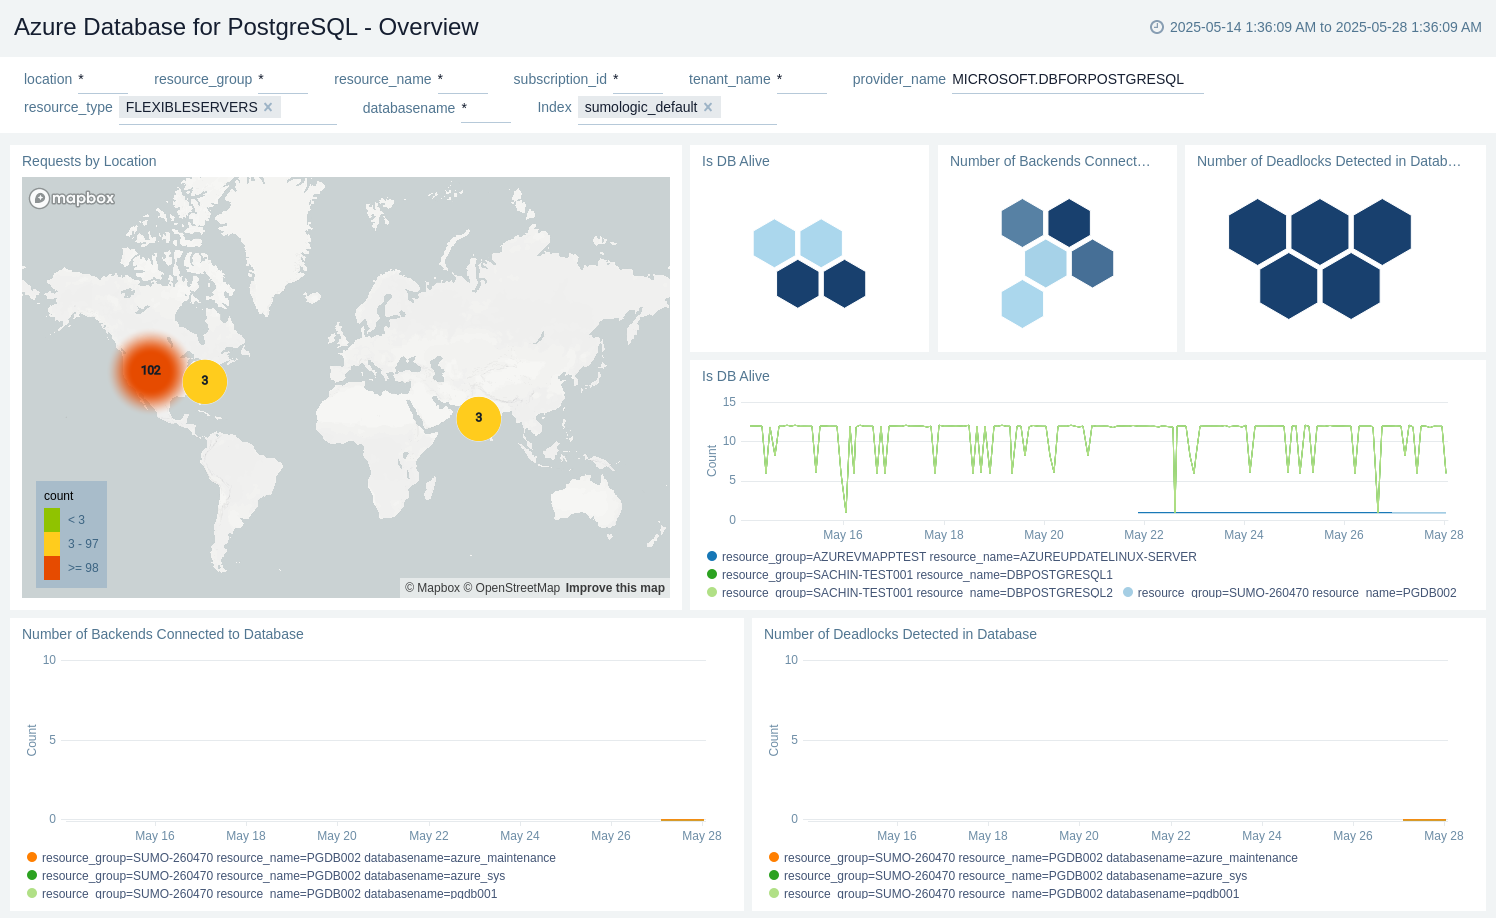Click the dashboard title 'Azure Database for PostgreSQL - Overview'
This screenshot has height=918, width=1496.
click(x=246, y=27)
